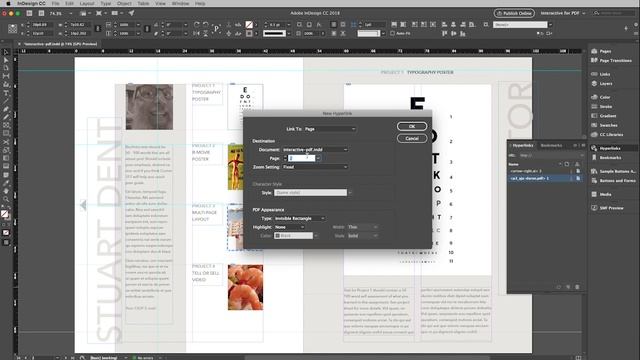This screenshot has height=360, width=640.
Task: Select the Selection tool in the toolbox
Action: click(6, 52)
